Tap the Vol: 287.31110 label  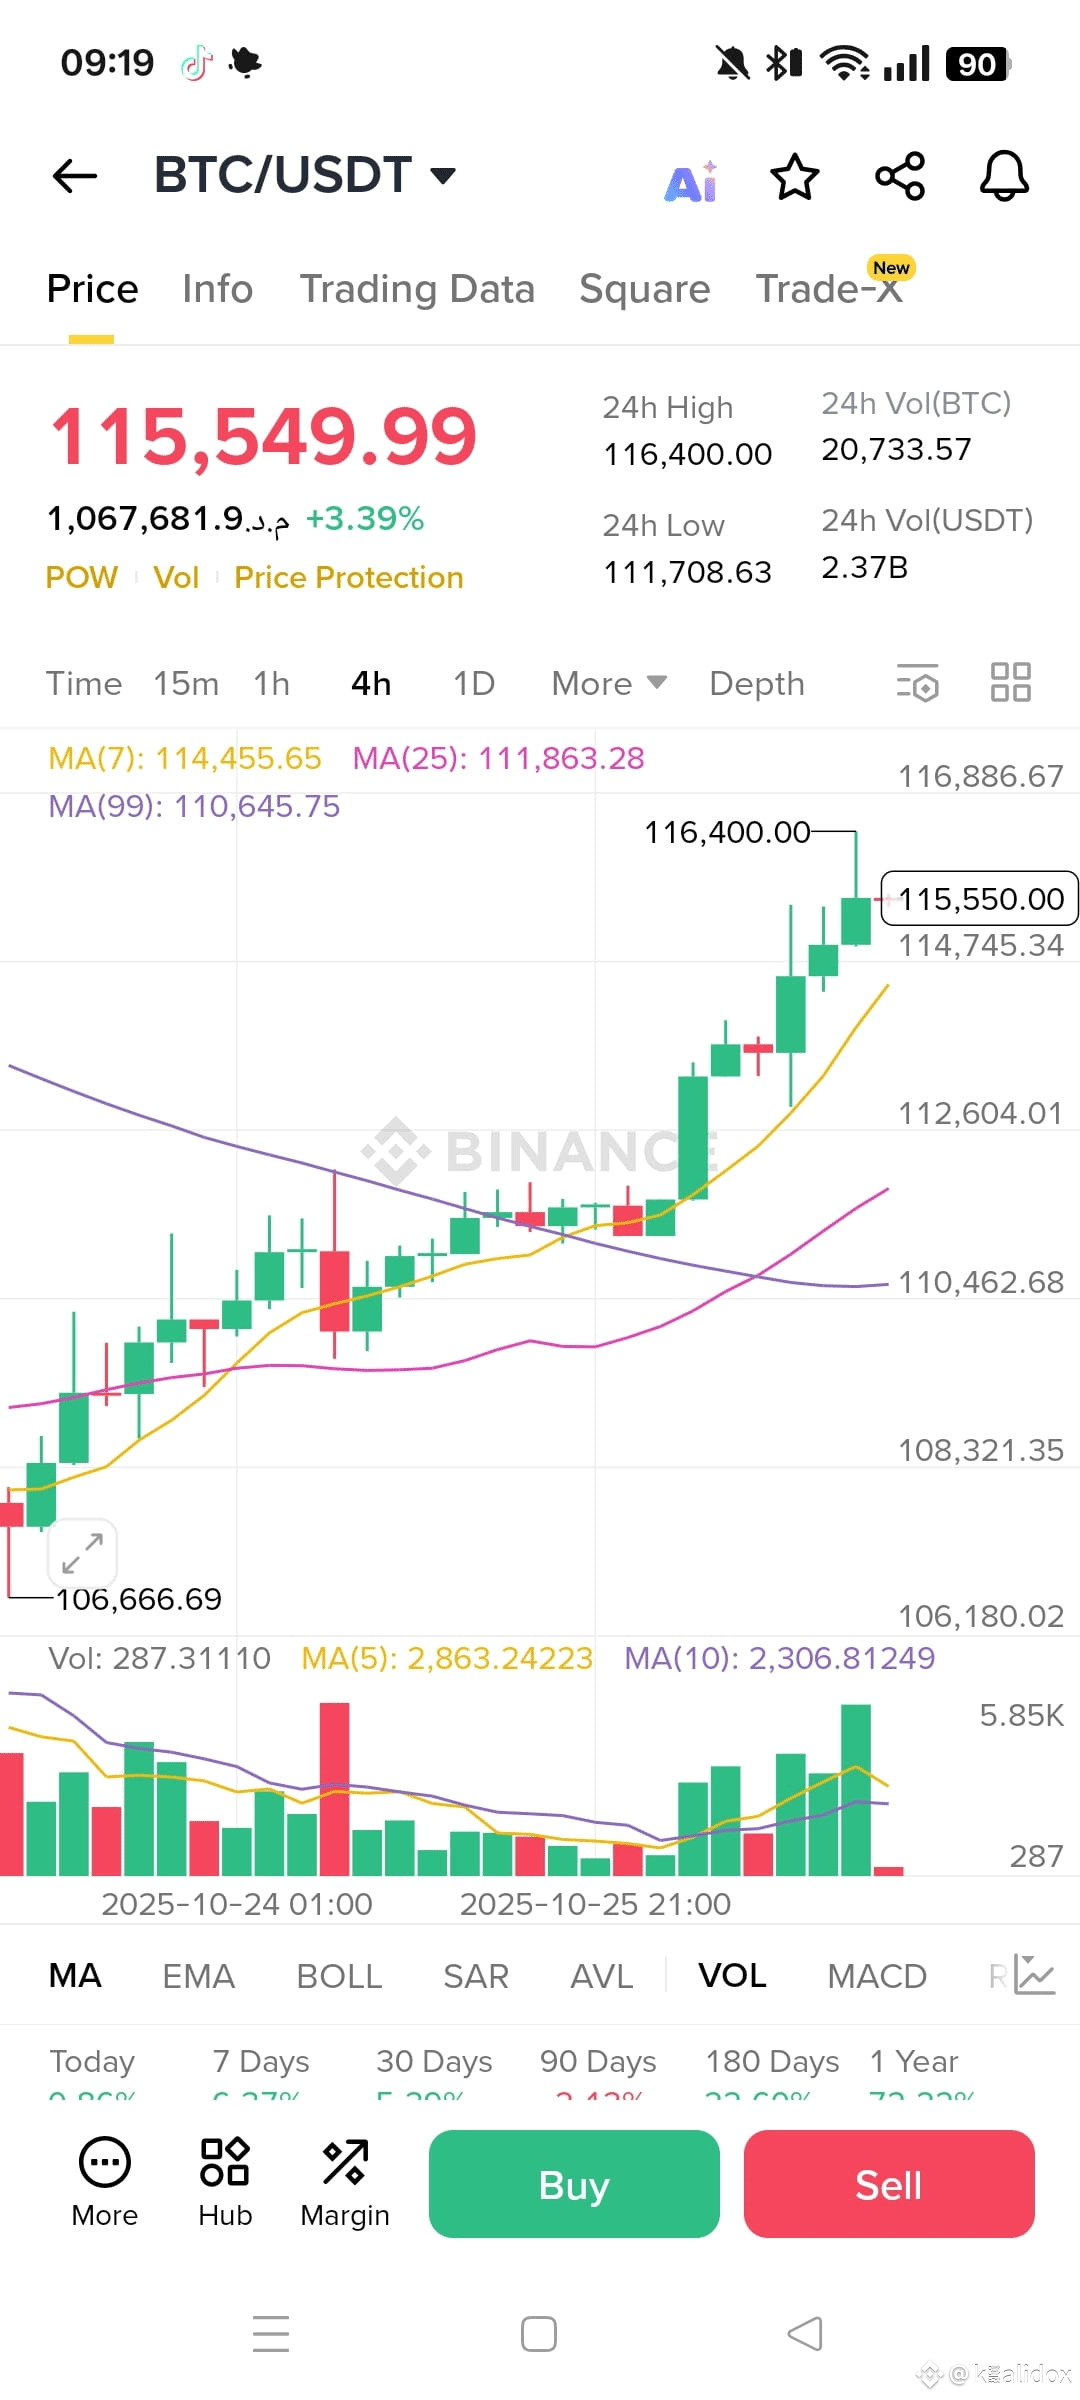coord(160,1658)
